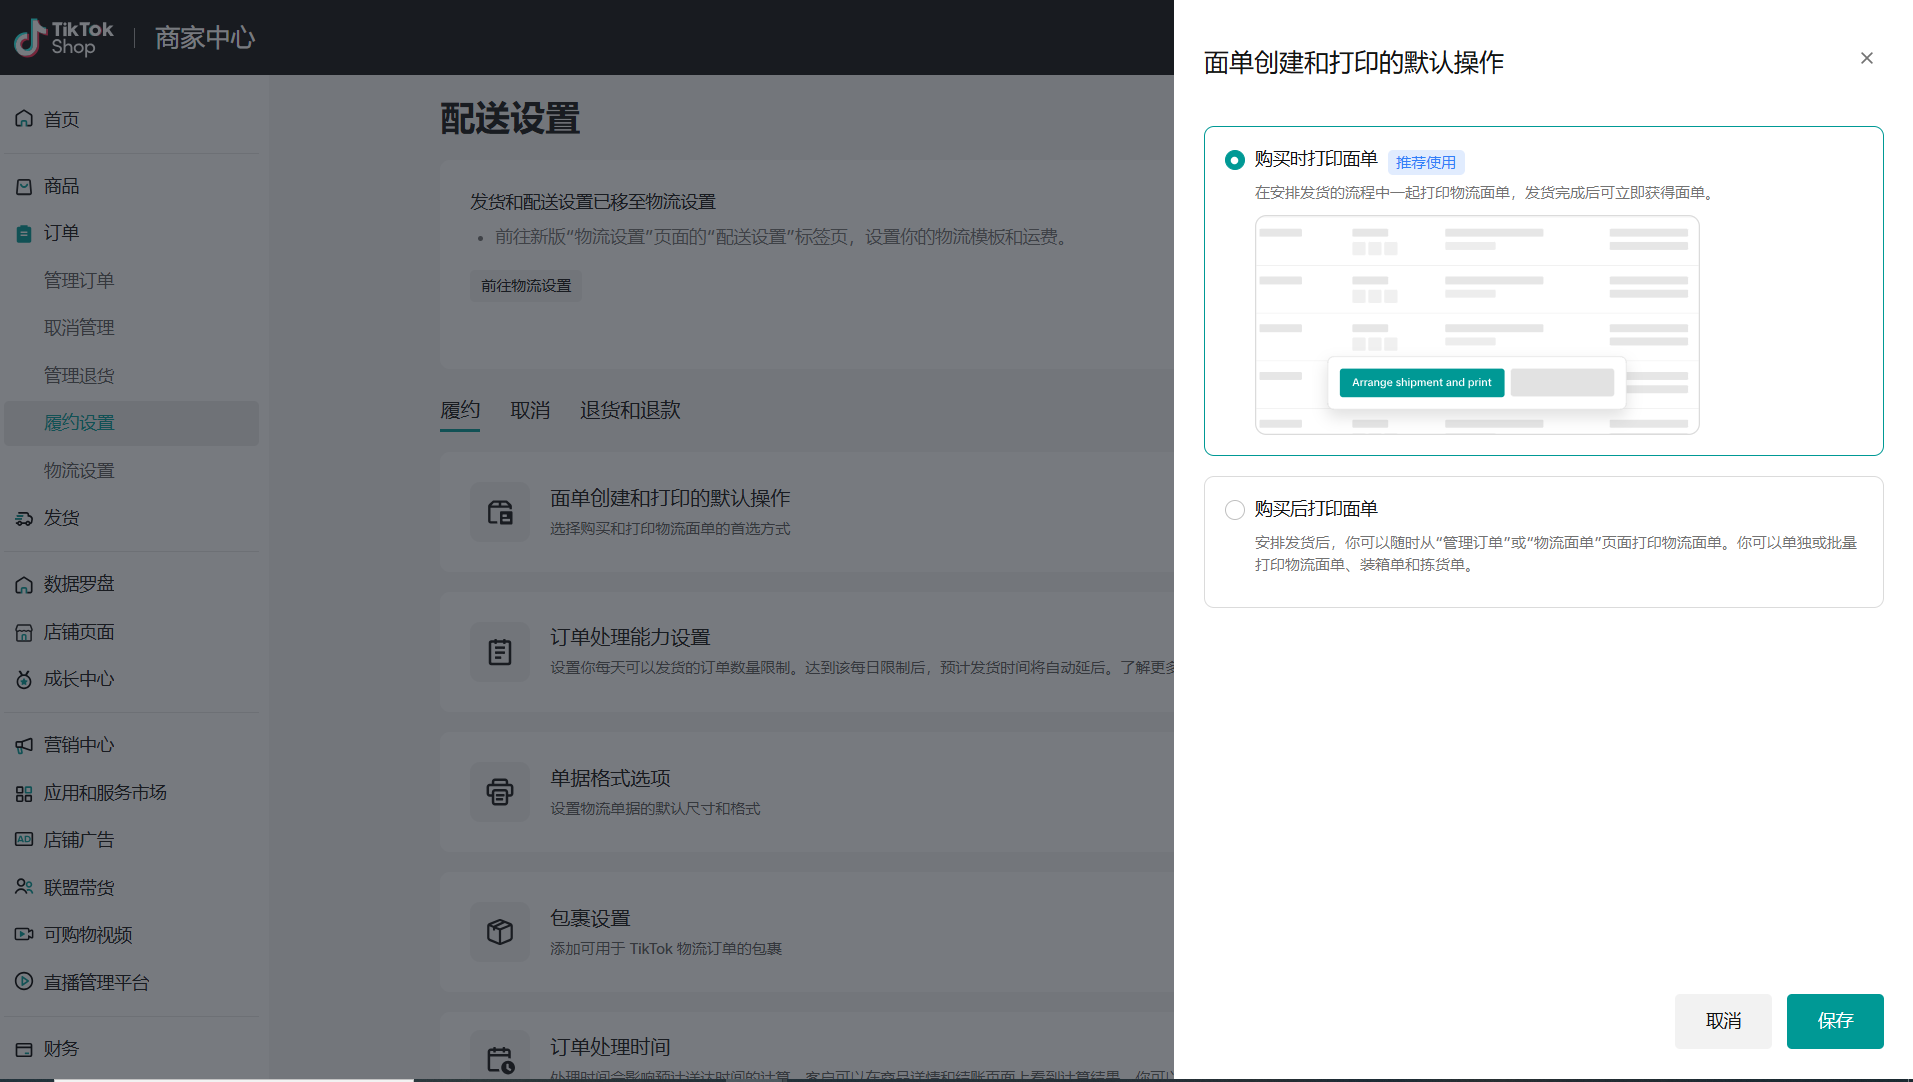Click the 保存 save button

pos(1834,1021)
